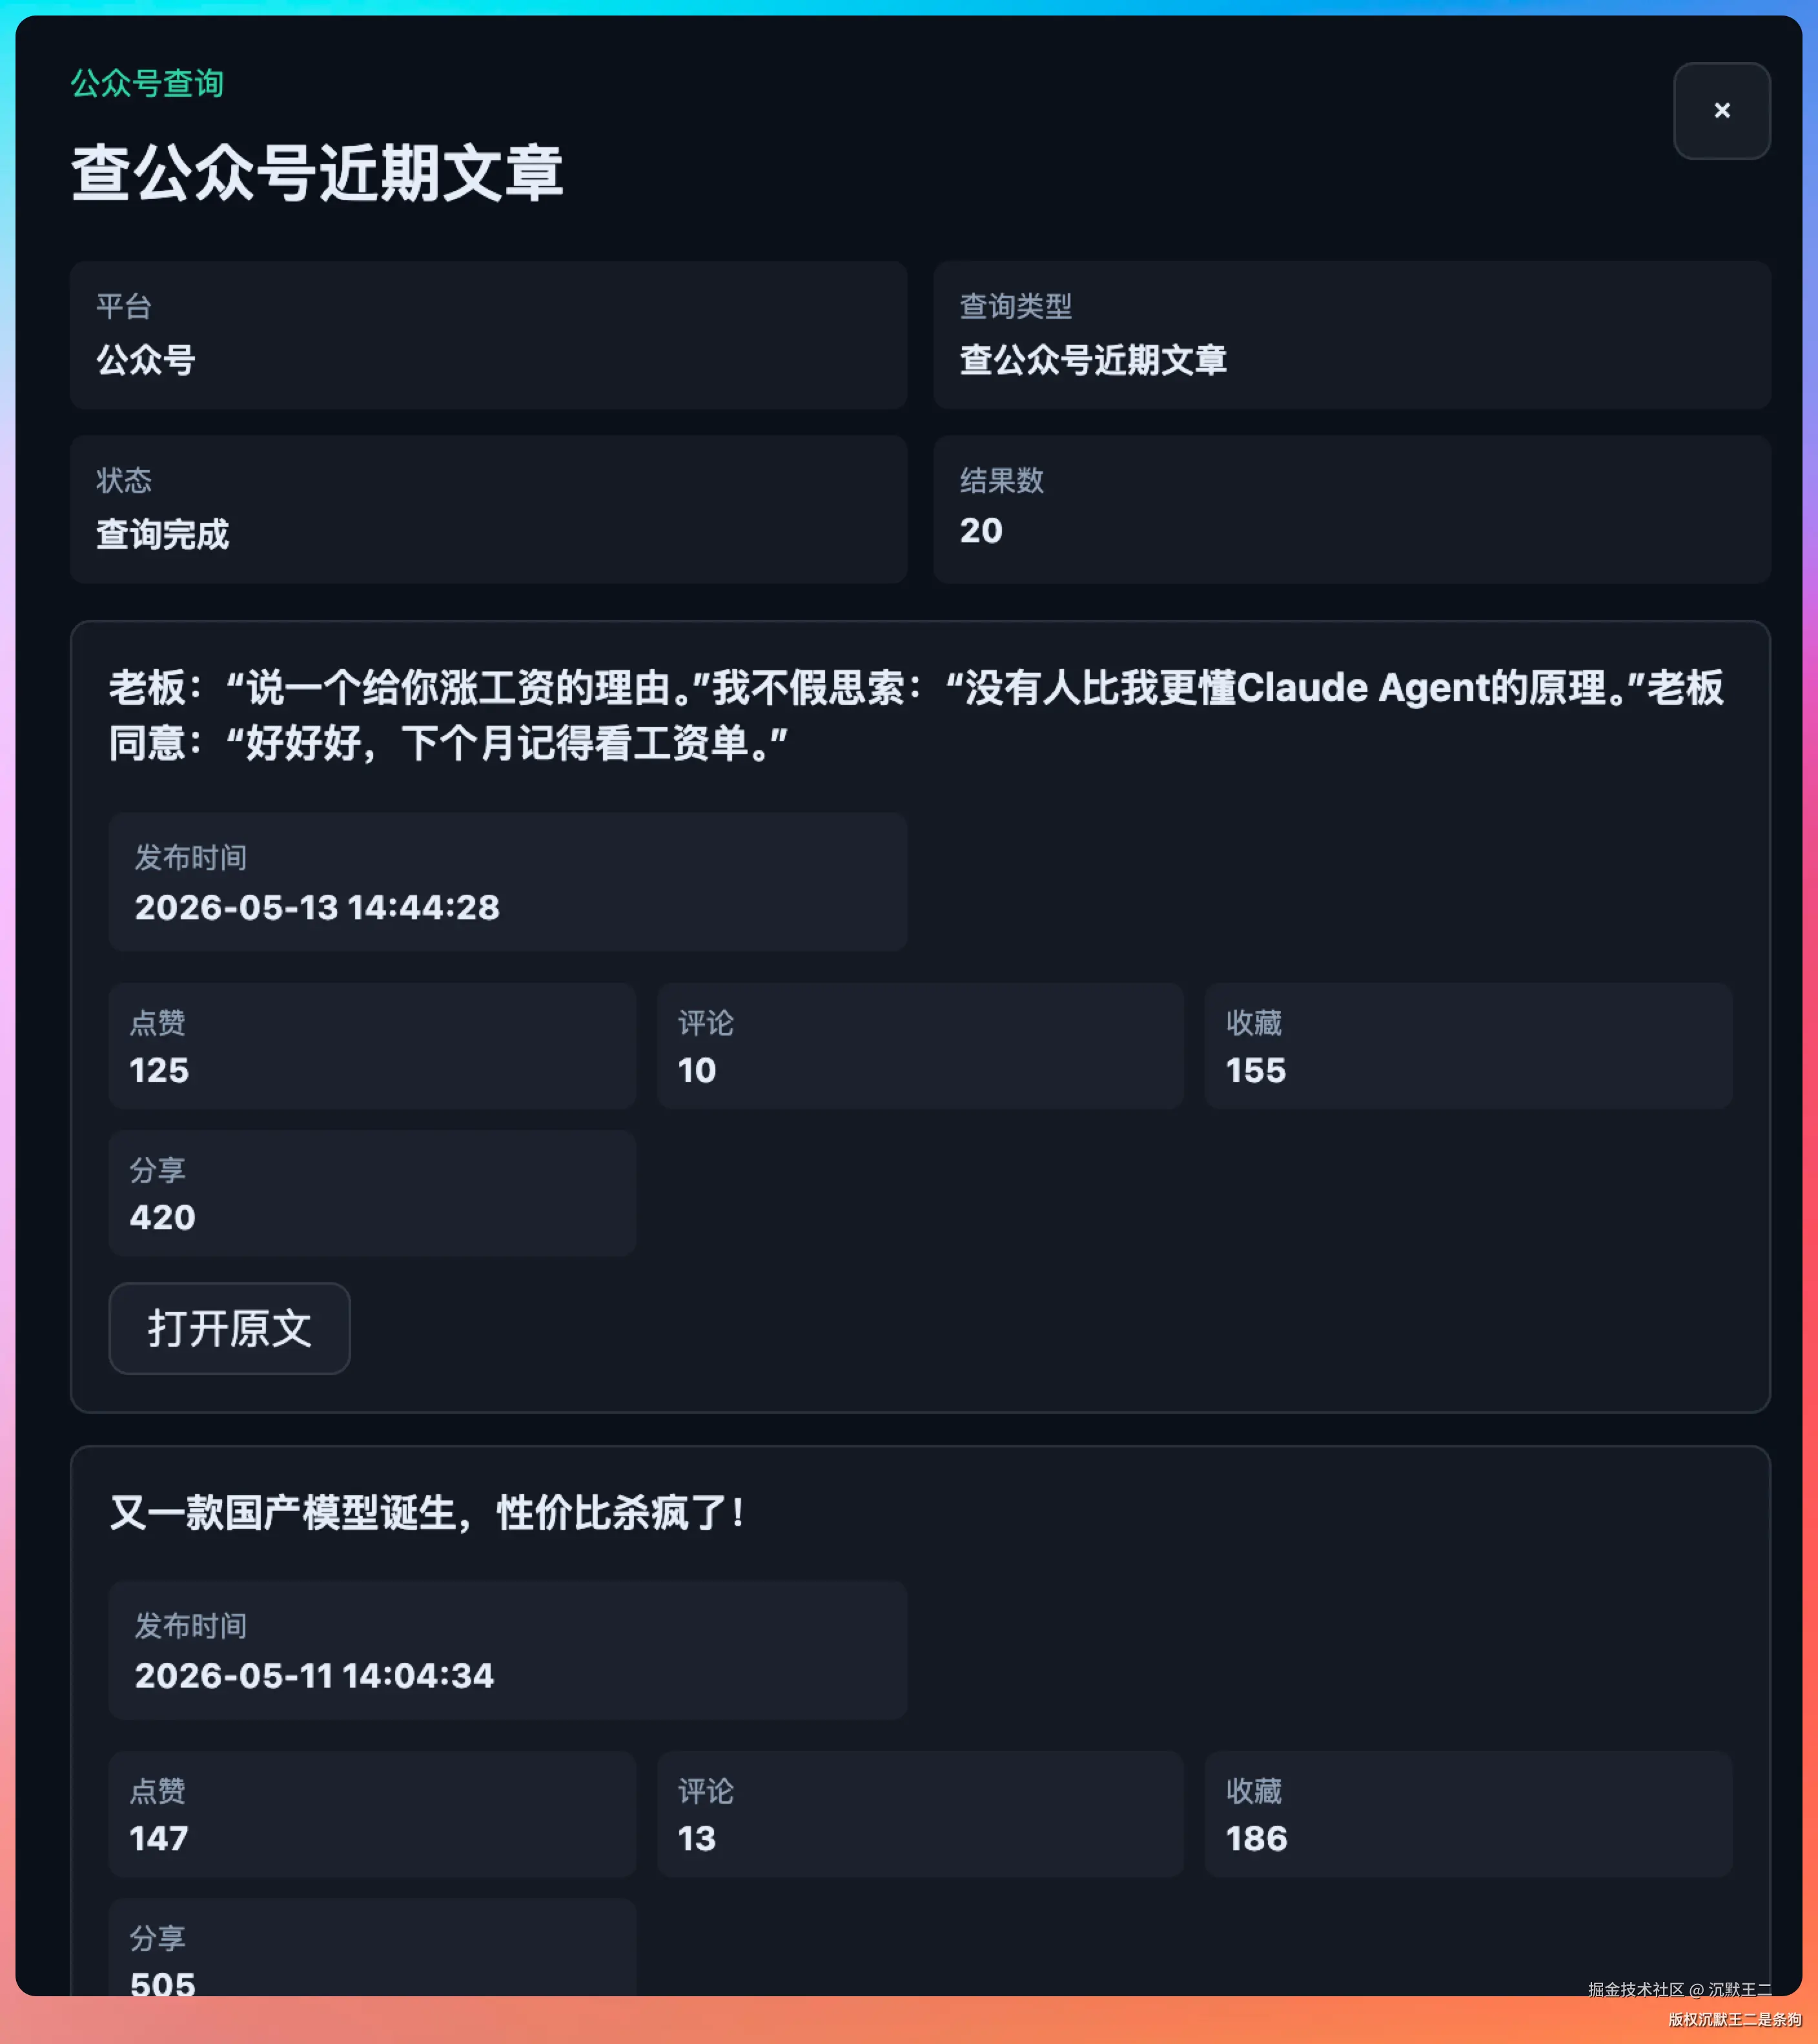Viewport: 1818px width, 2044px height.
Task: Click the 收藏 155 stat box
Action: [1468, 1046]
